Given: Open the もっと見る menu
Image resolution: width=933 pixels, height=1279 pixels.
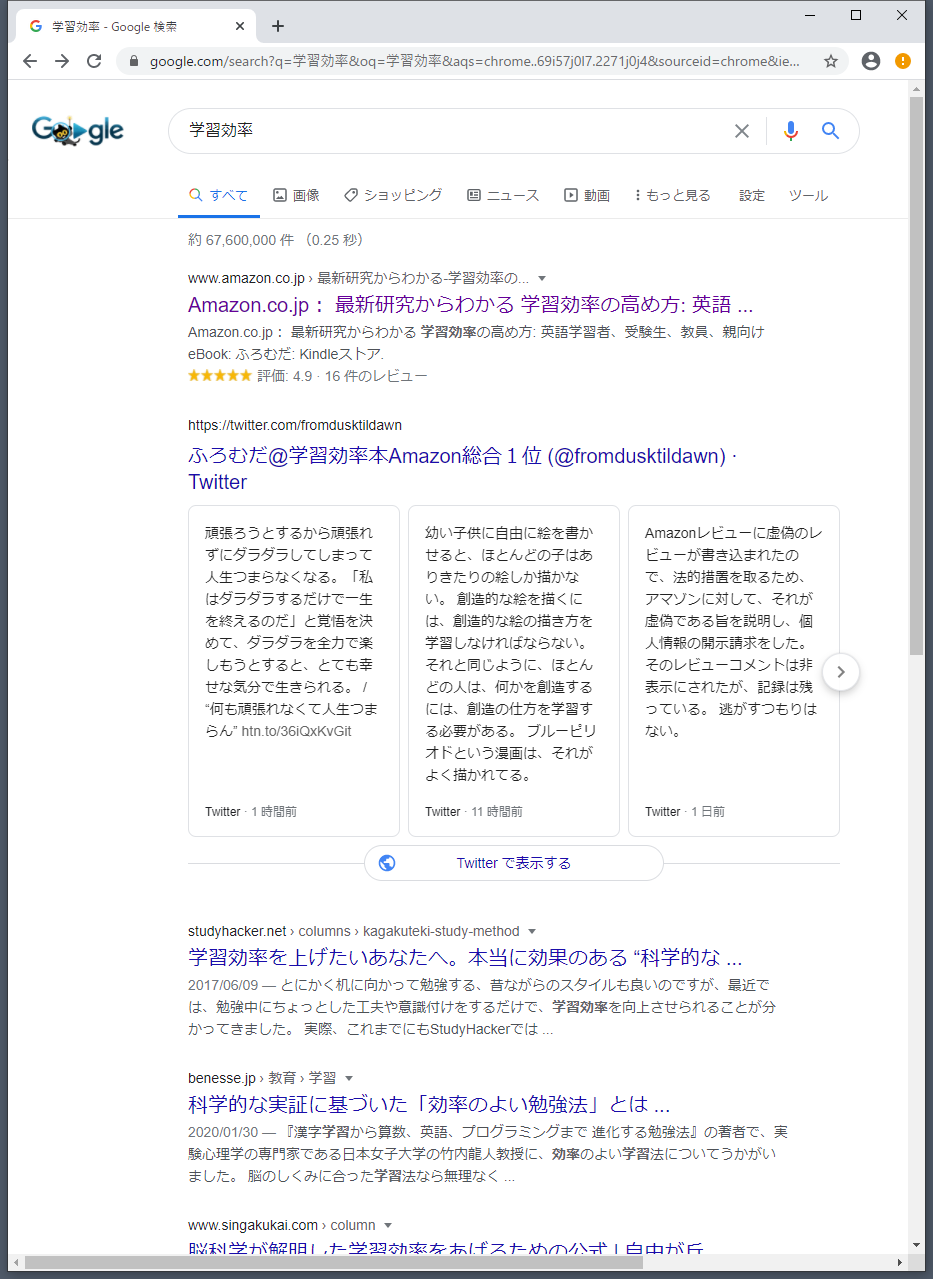Looking at the screenshot, I should (673, 196).
